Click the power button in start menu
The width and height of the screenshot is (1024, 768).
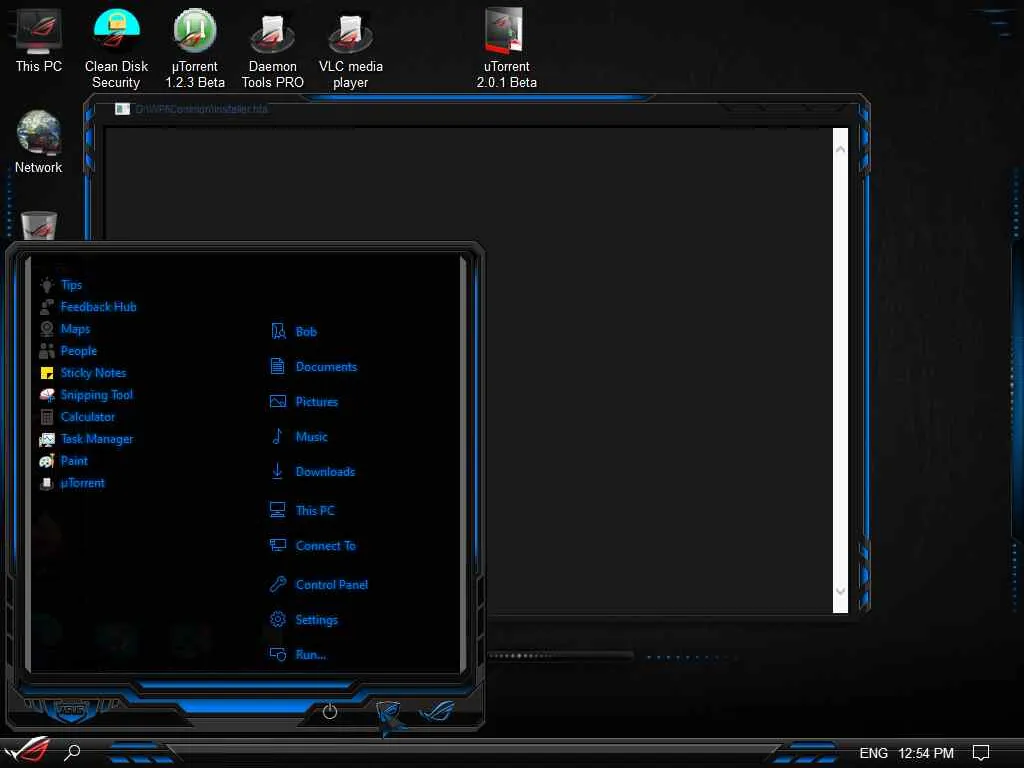pyautogui.click(x=330, y=711)
